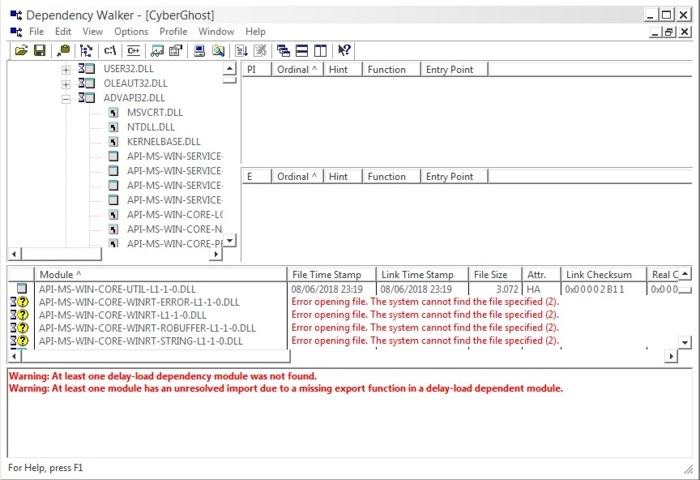Click the Cascade windows icon
Screen dimensions: 700x480
click(283, 50)
